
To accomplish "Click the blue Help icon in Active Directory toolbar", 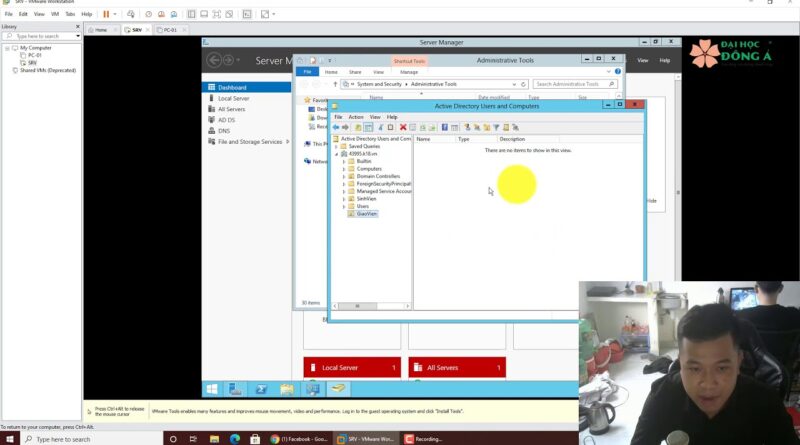I will 444,128.
